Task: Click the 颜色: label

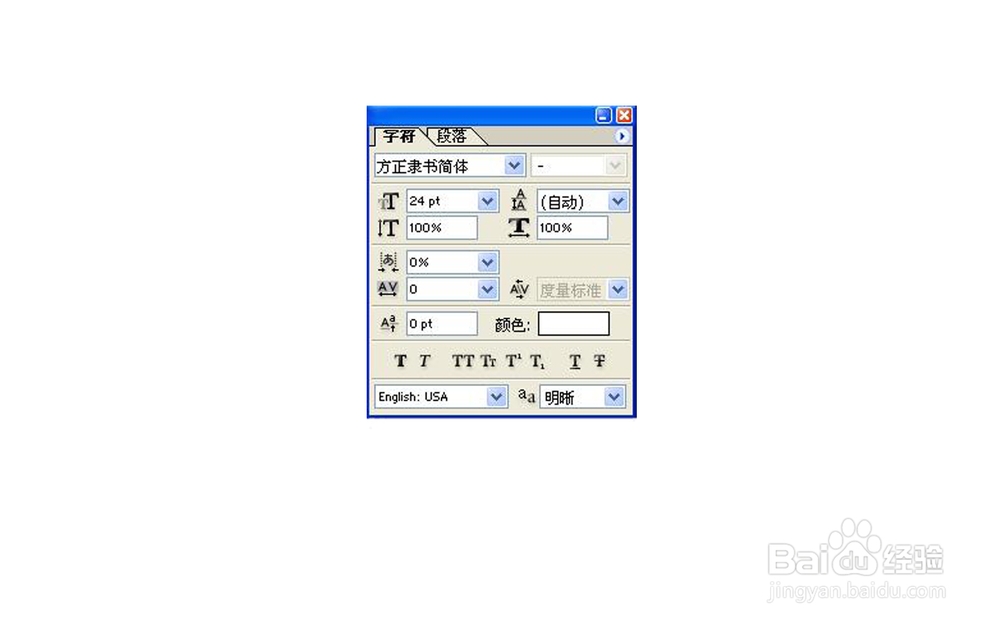Action: [x=513, y=325]
